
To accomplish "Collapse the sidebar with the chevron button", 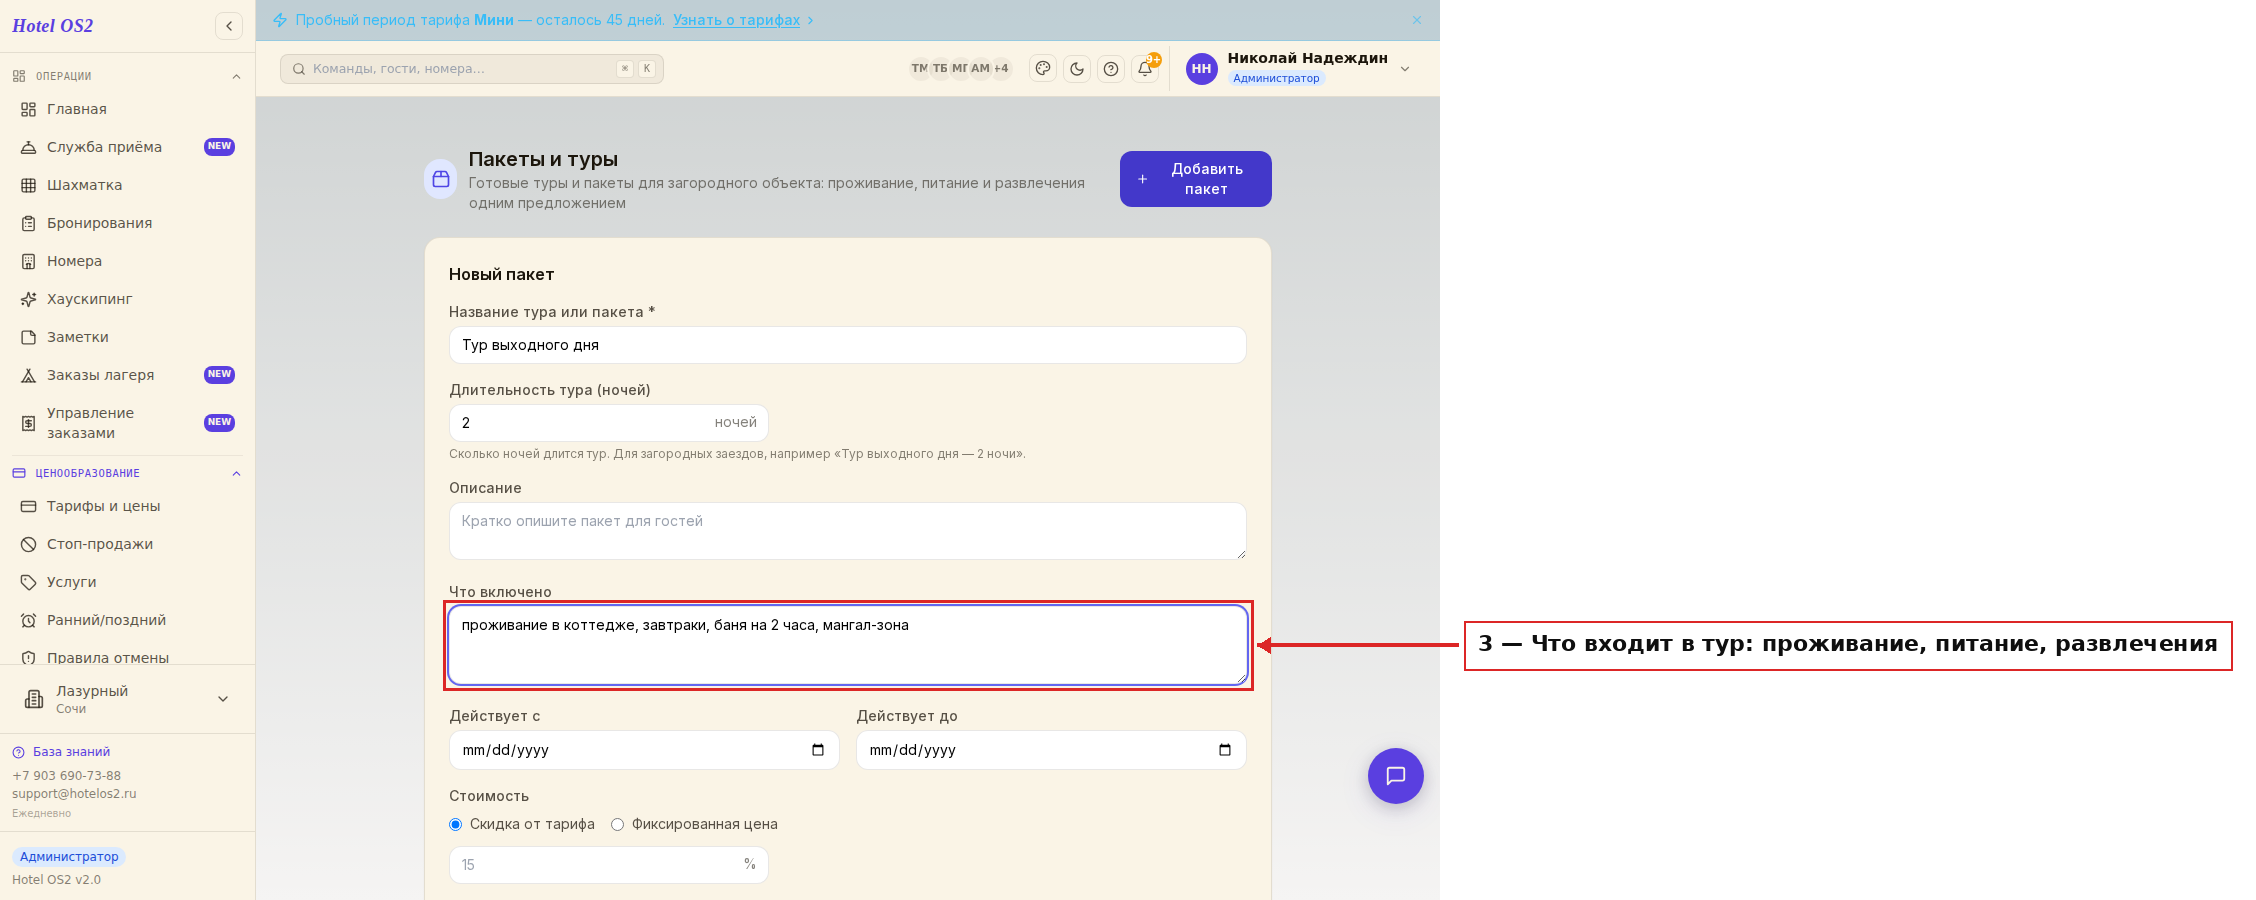I will click(229, 26).
